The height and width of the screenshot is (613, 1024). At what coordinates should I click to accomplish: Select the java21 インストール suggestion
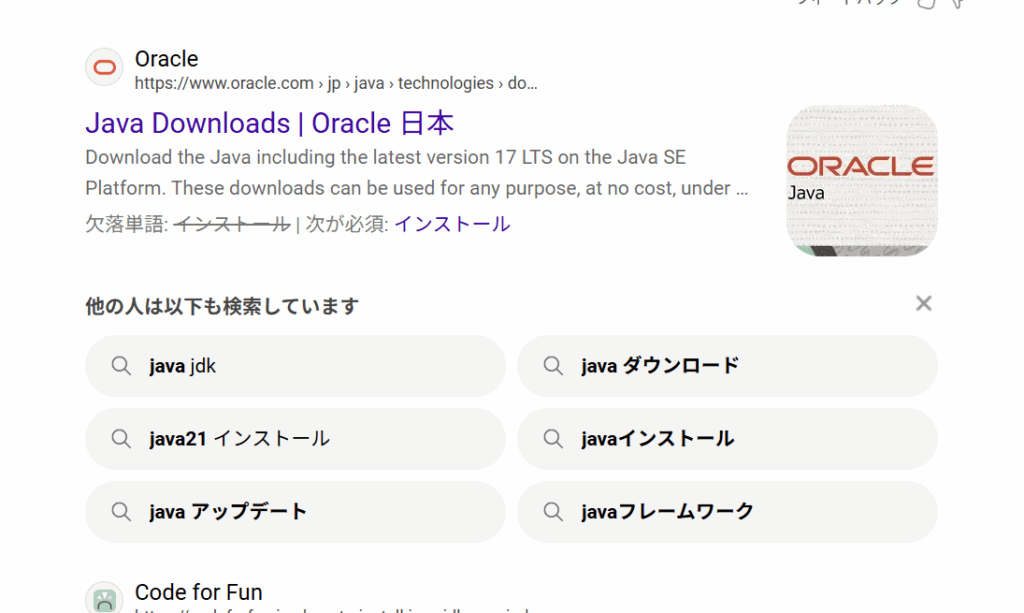(x=239, y=439)
